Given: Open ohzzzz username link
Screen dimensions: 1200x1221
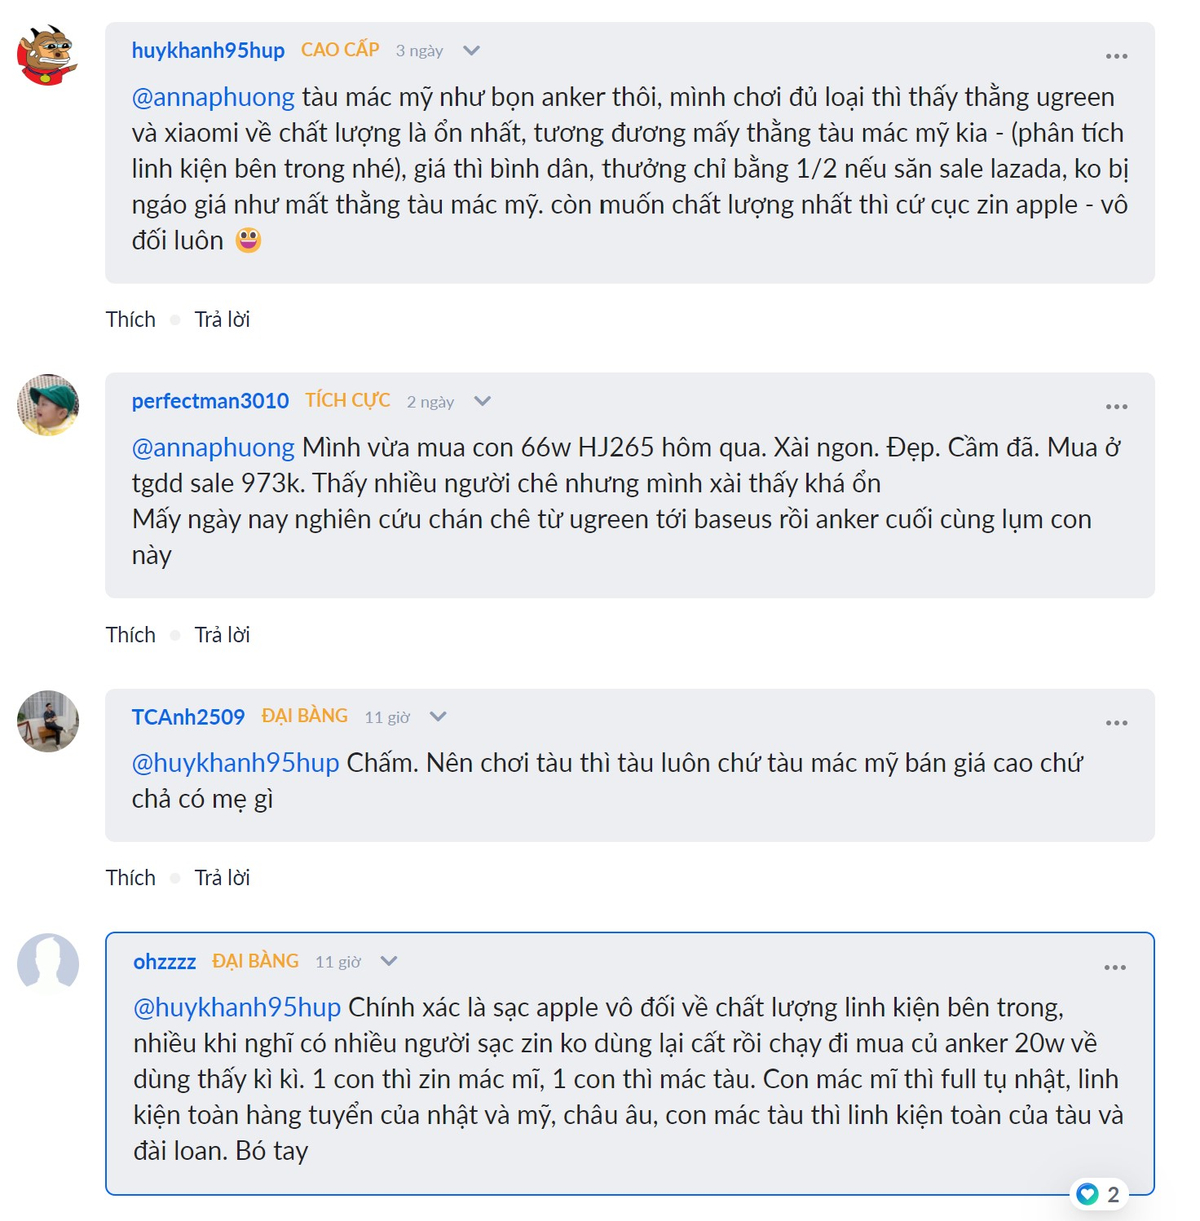Looking at the screenshot, I should 165,961.
